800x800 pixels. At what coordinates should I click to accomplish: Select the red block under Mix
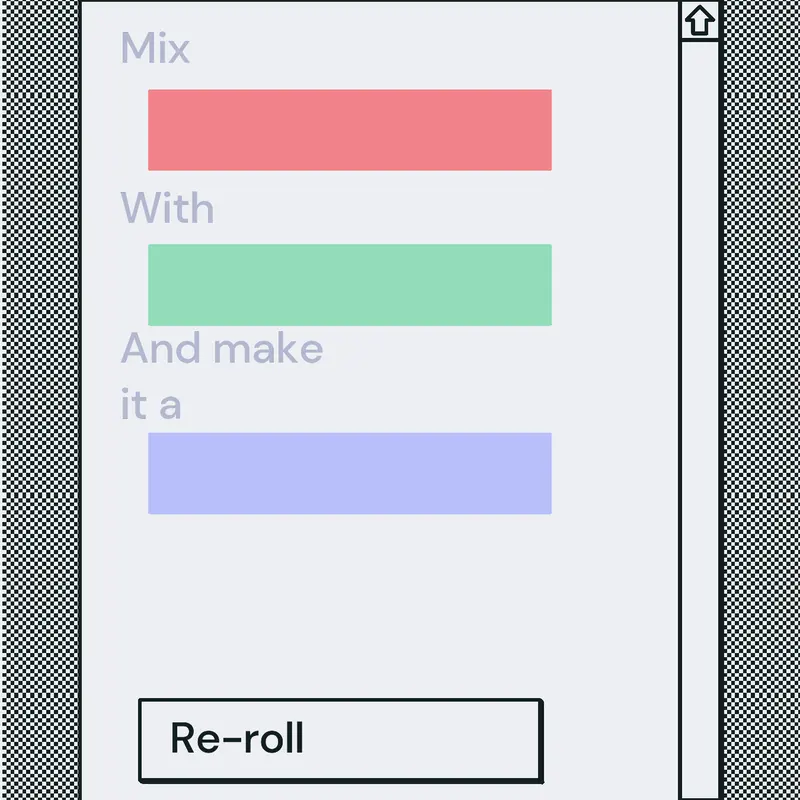(349, 130)
